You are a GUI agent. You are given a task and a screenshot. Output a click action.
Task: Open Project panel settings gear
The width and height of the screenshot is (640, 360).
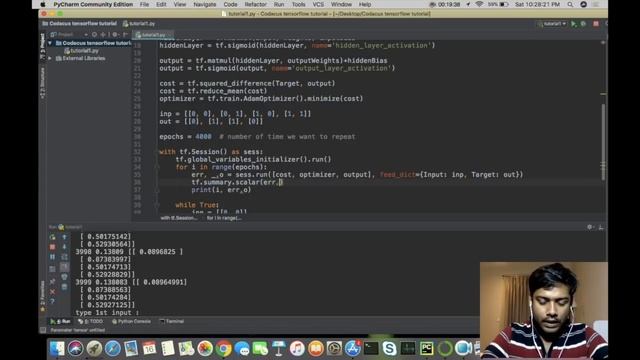pyautogui.click(x=115, y=35)
